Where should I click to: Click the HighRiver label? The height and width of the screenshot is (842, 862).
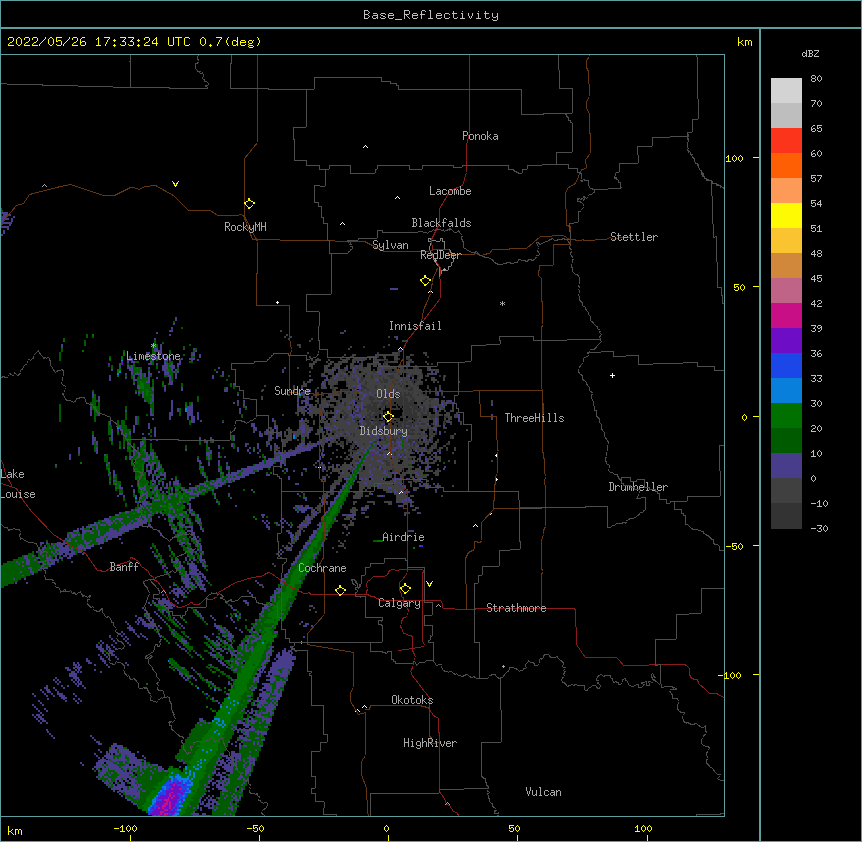pos(430,743)
